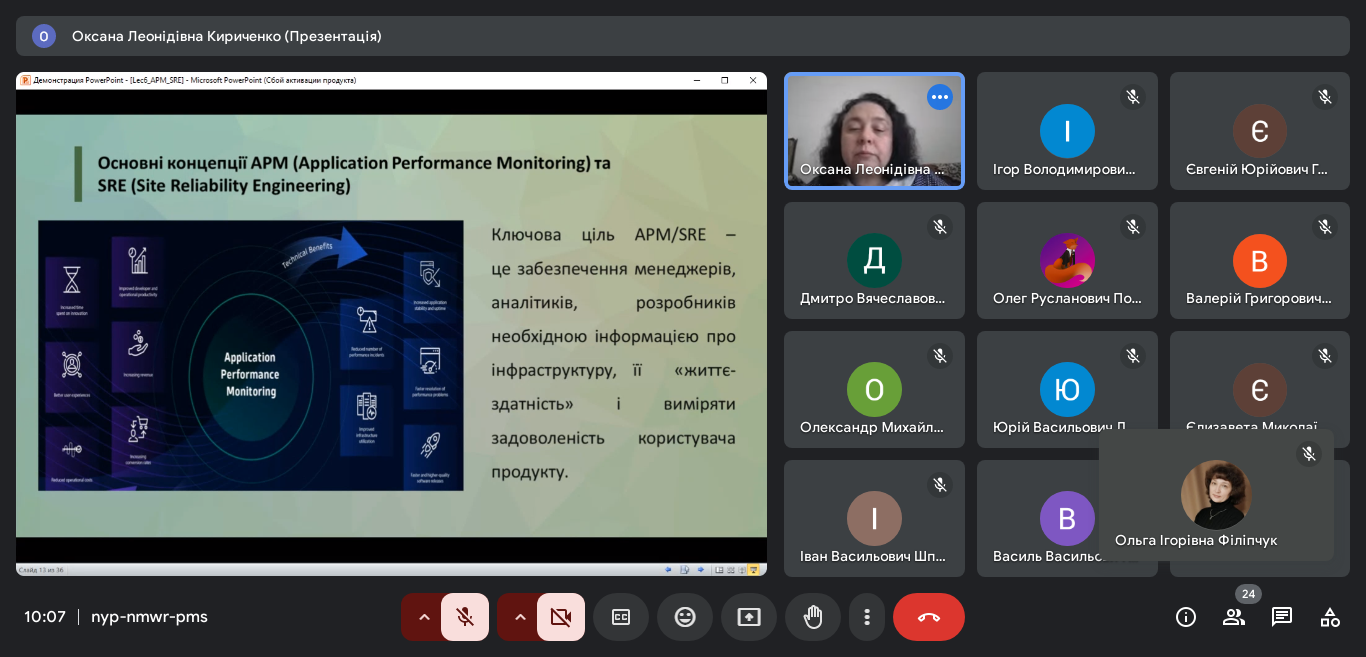Open chat with everyone
Viewport: 1366px width, 657px height.
[x=1282, y=617]
